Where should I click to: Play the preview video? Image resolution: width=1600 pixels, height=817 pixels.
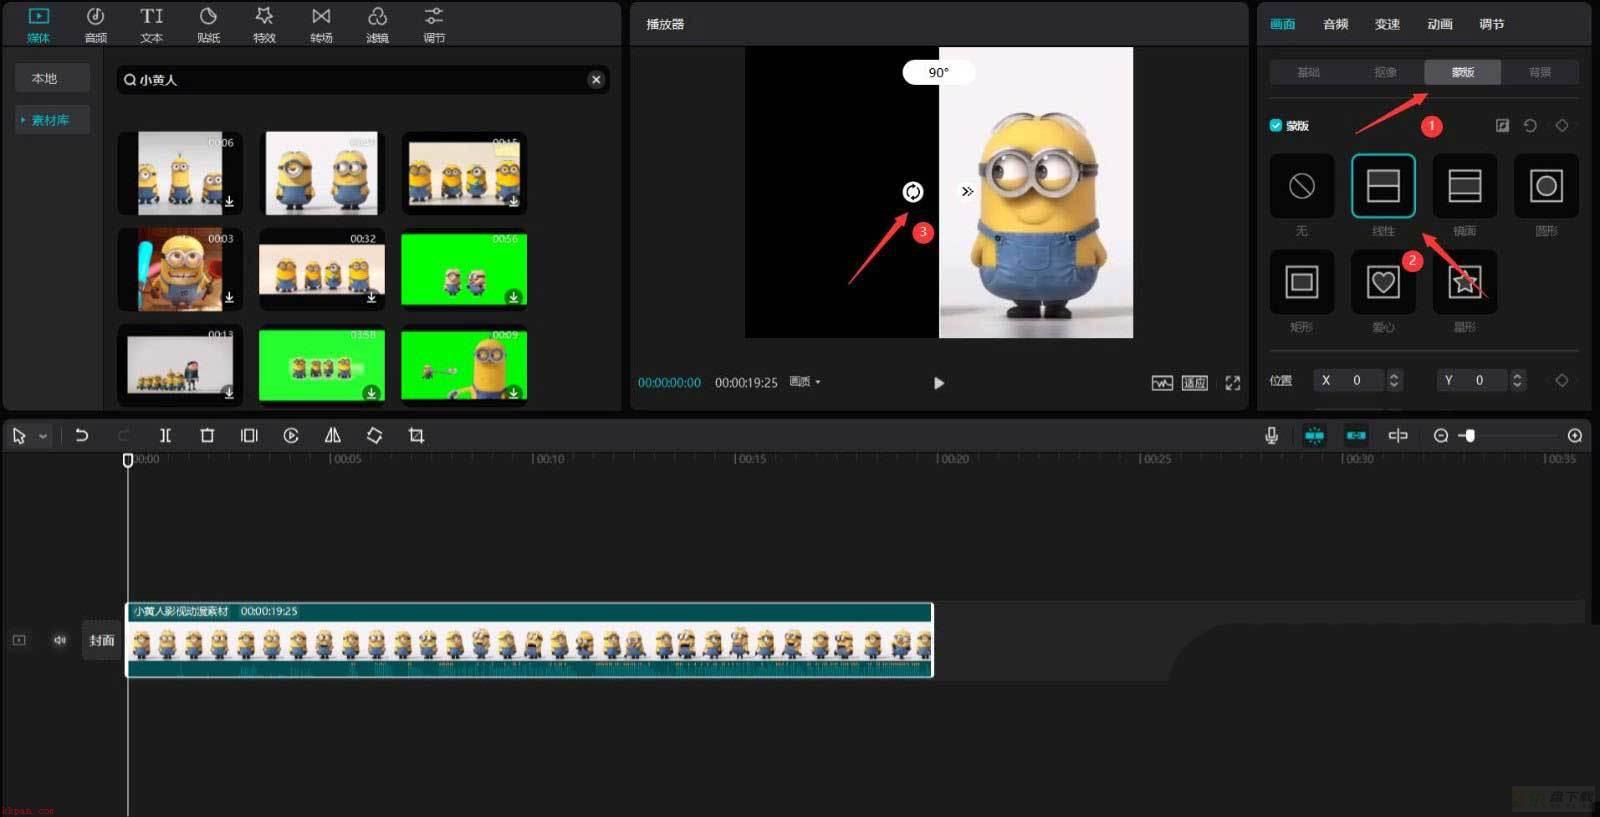(x=938, y=383)
